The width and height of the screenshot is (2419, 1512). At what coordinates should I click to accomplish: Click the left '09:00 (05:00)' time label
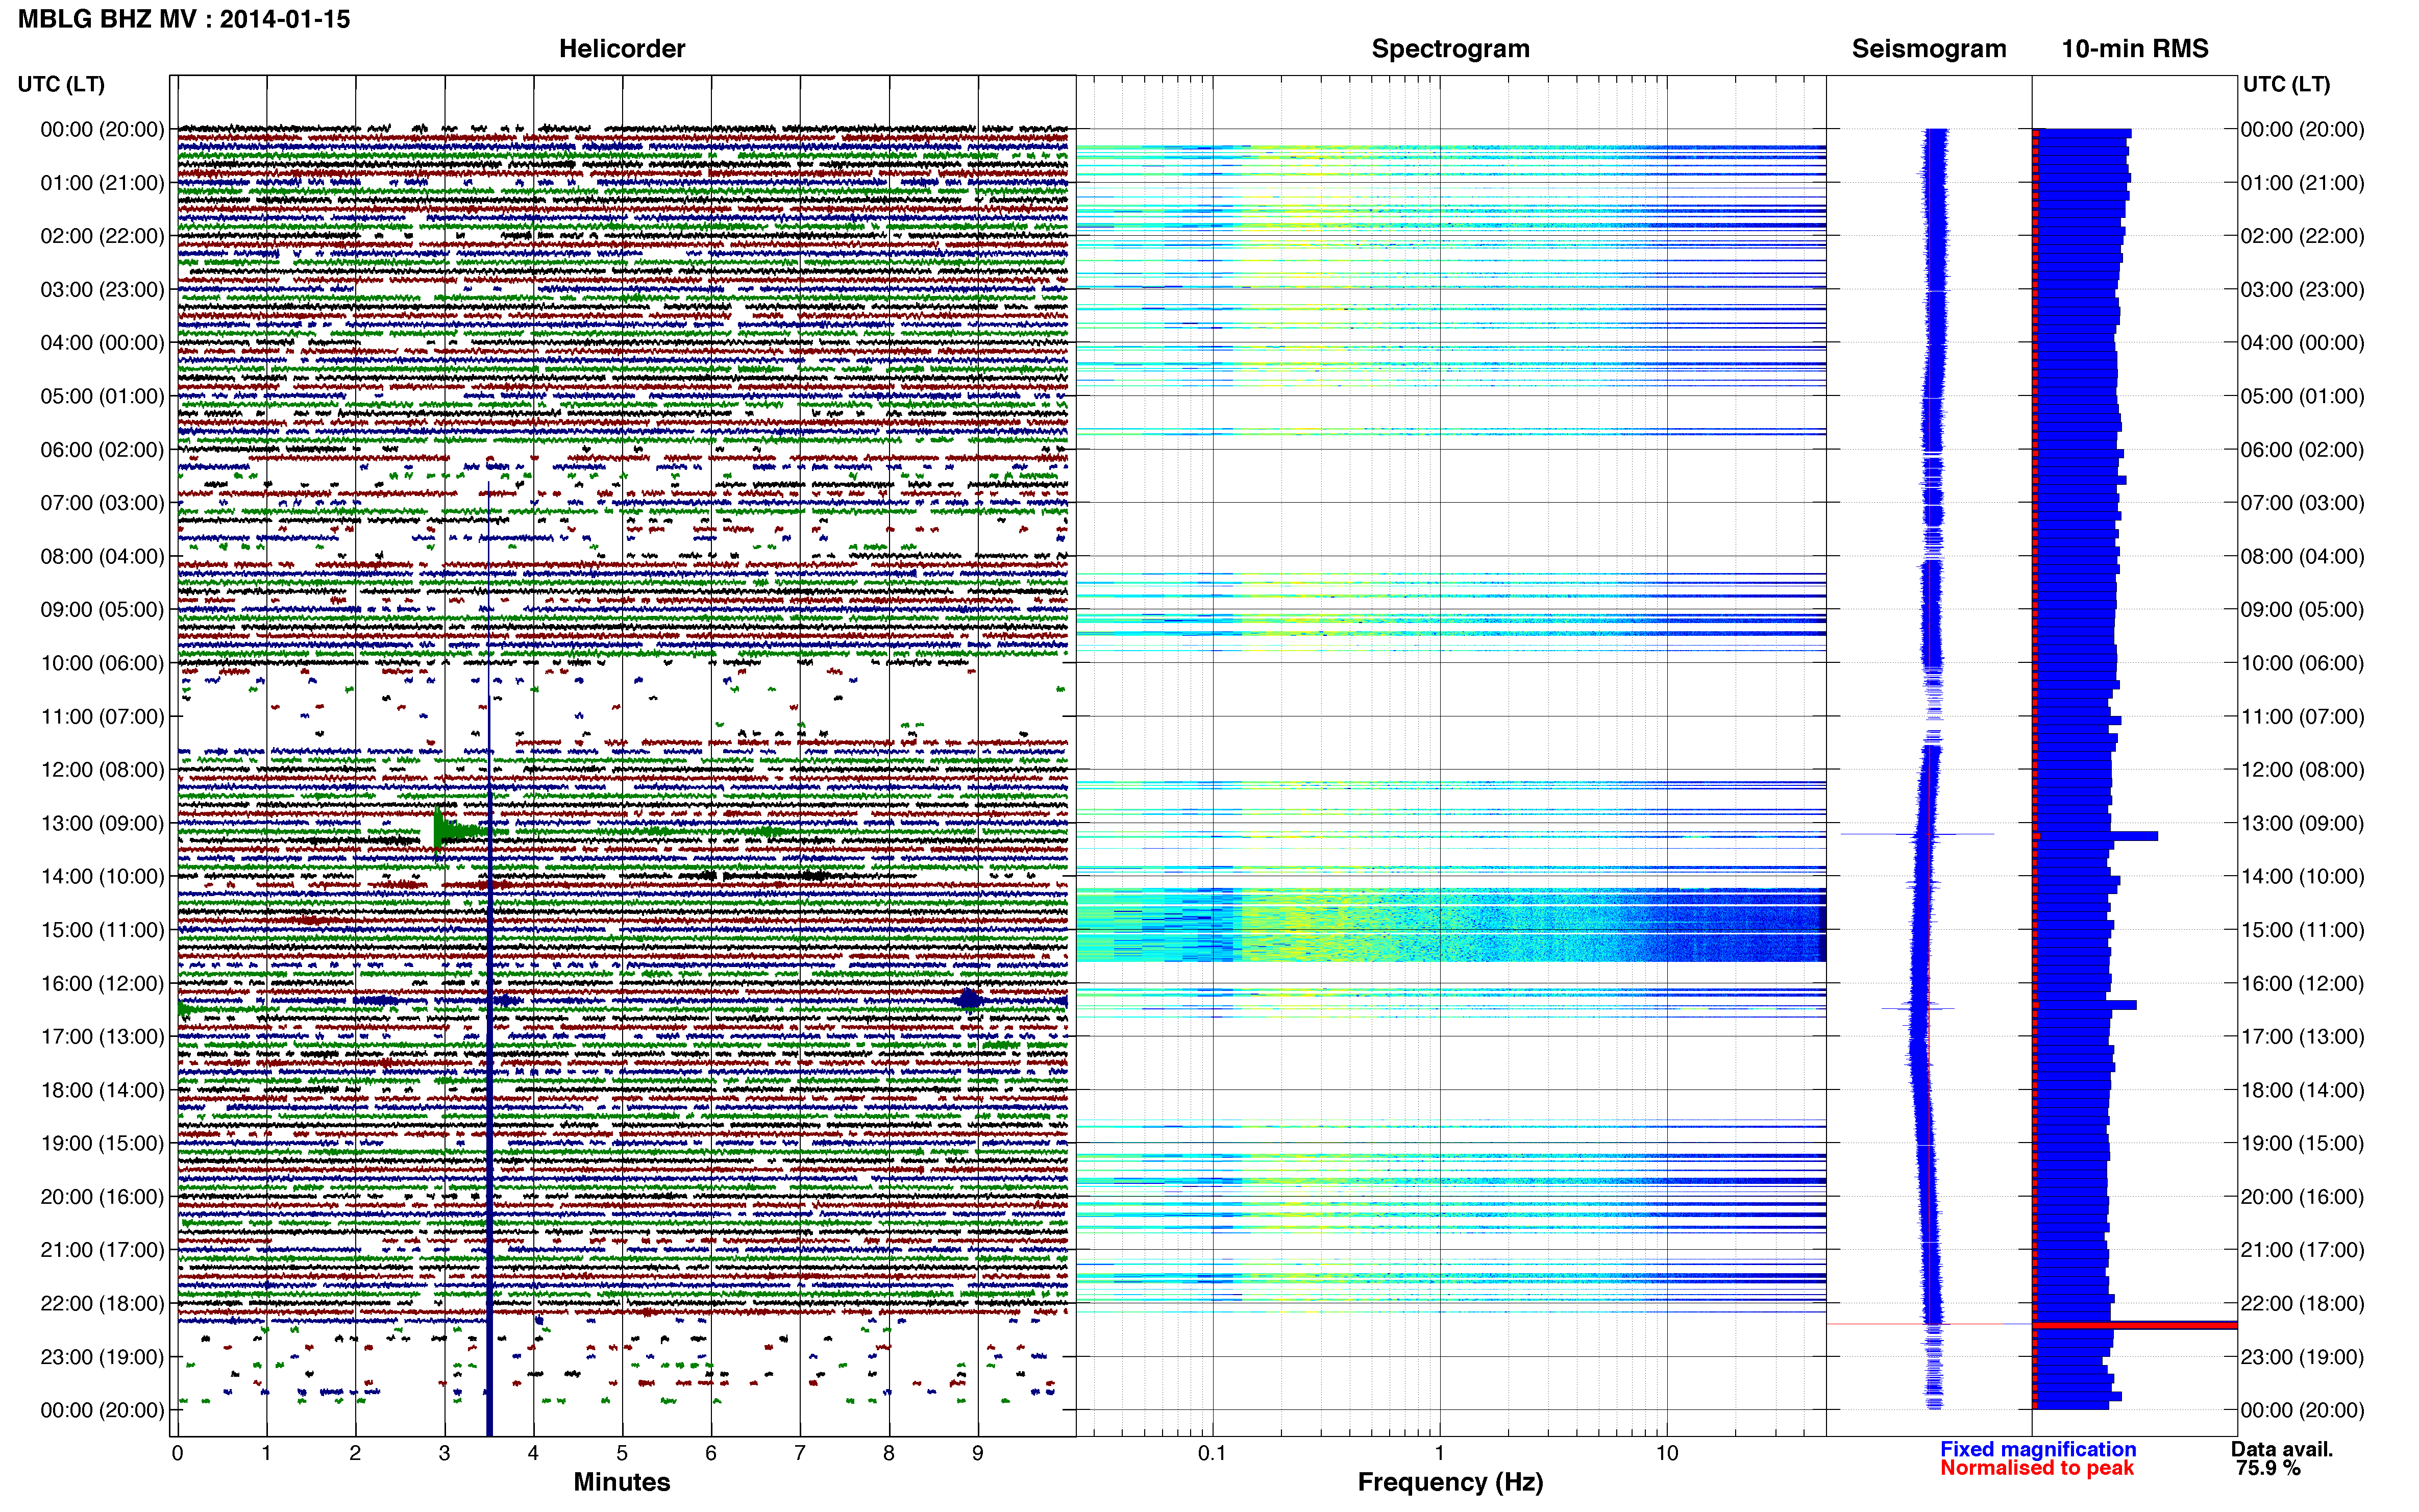102,609
